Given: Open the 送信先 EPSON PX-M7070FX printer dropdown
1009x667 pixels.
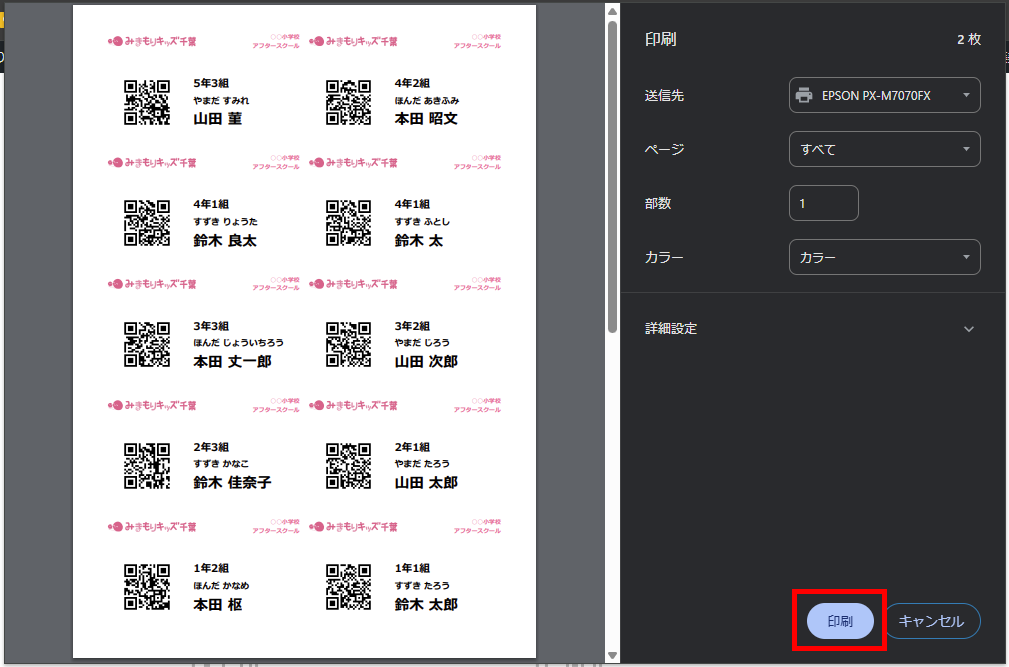Looking at the screenshot, I should tap(884, 96).
